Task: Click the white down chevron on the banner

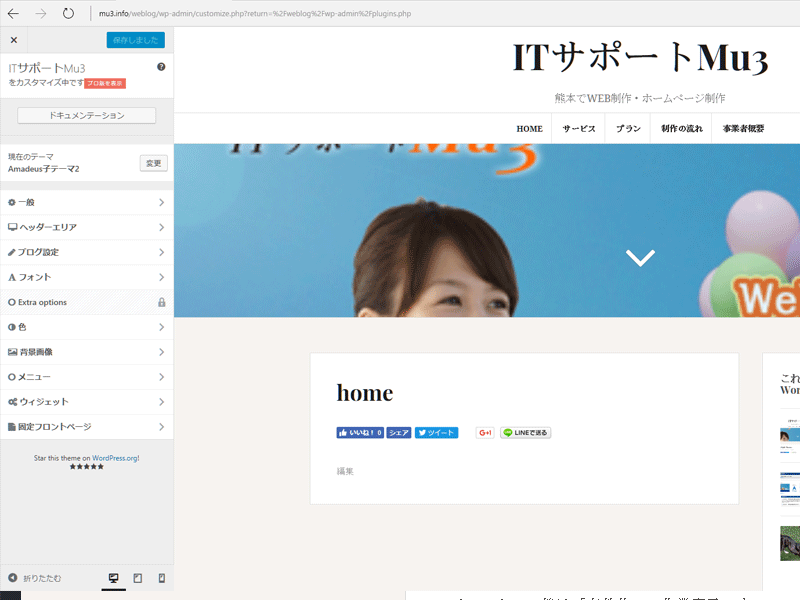Action: pyautogui.click(x=640, y=258)
